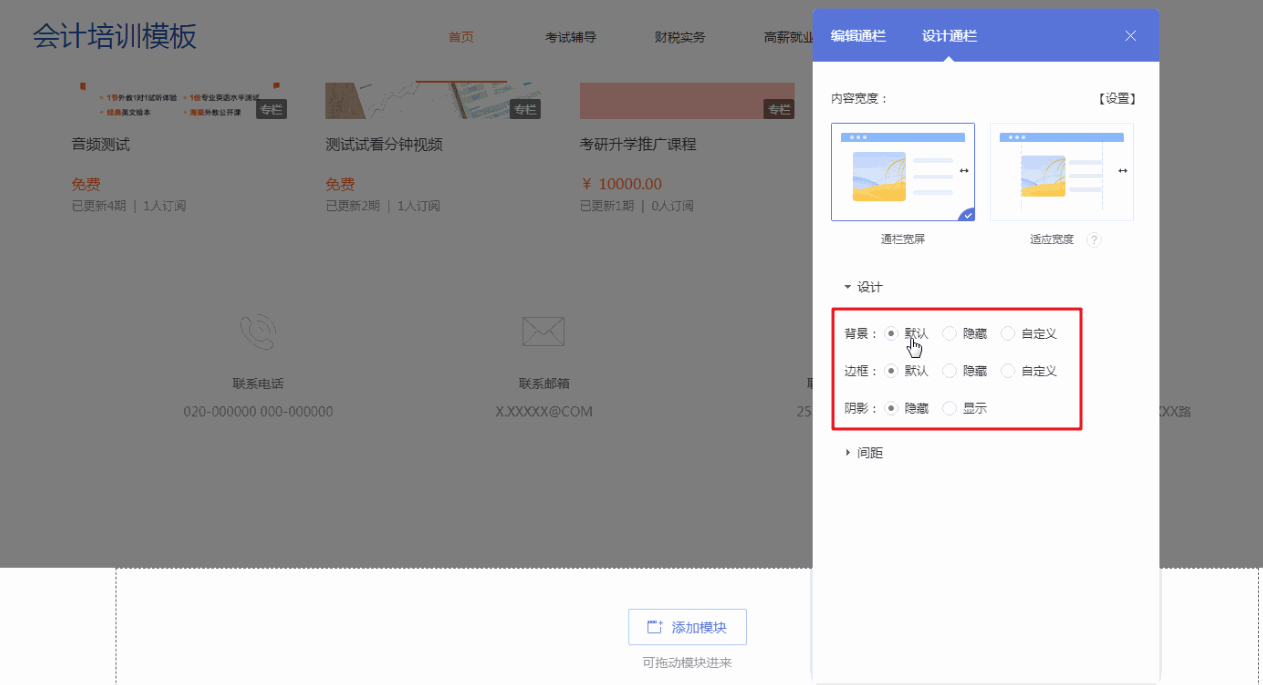1263x685 pixels.
Task: Click the 联系电话 label
Action: tap(258, 383)
